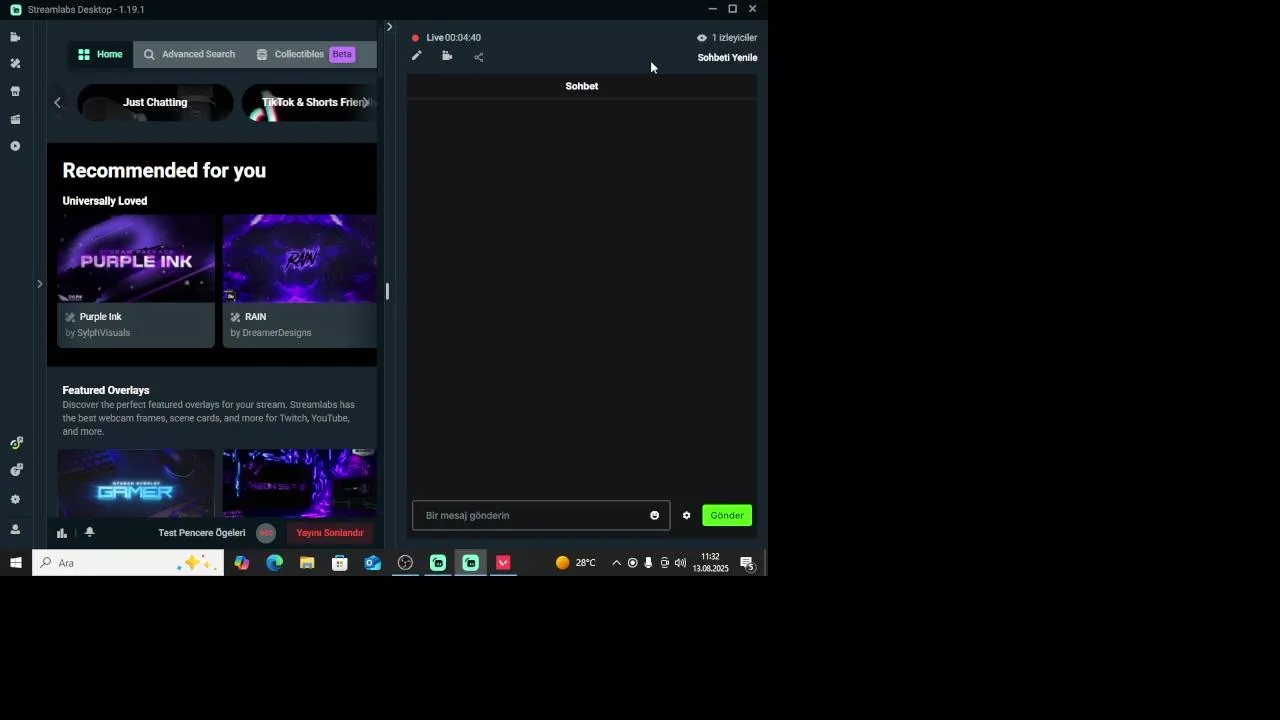Show hidden system tray icons
This screenshot has height=720, width=1280.
pyautogui.click(x=616, y=563)
